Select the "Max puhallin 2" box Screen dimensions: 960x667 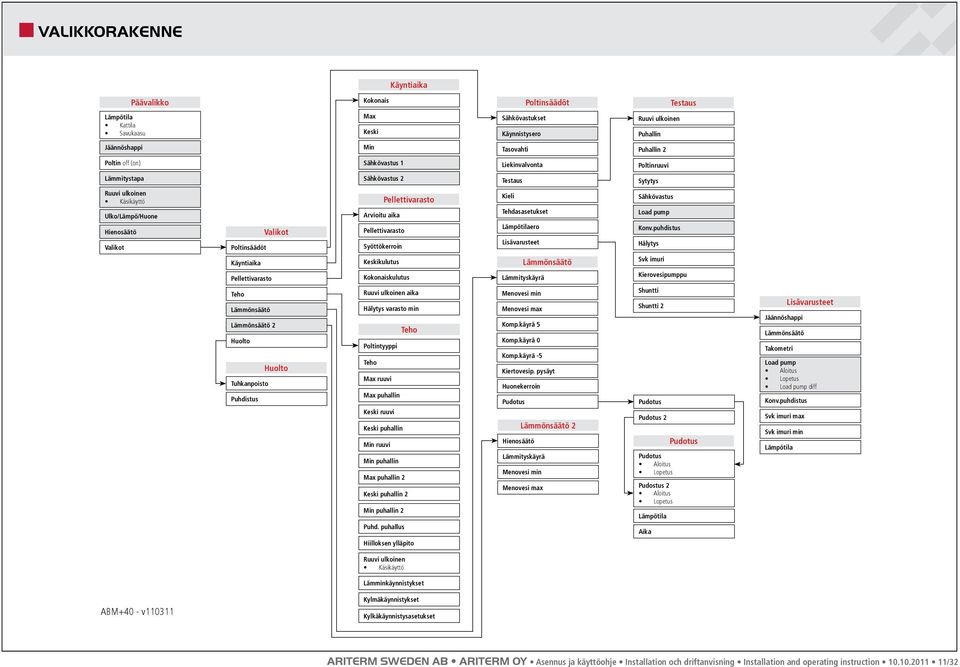[x=409, y=477]
